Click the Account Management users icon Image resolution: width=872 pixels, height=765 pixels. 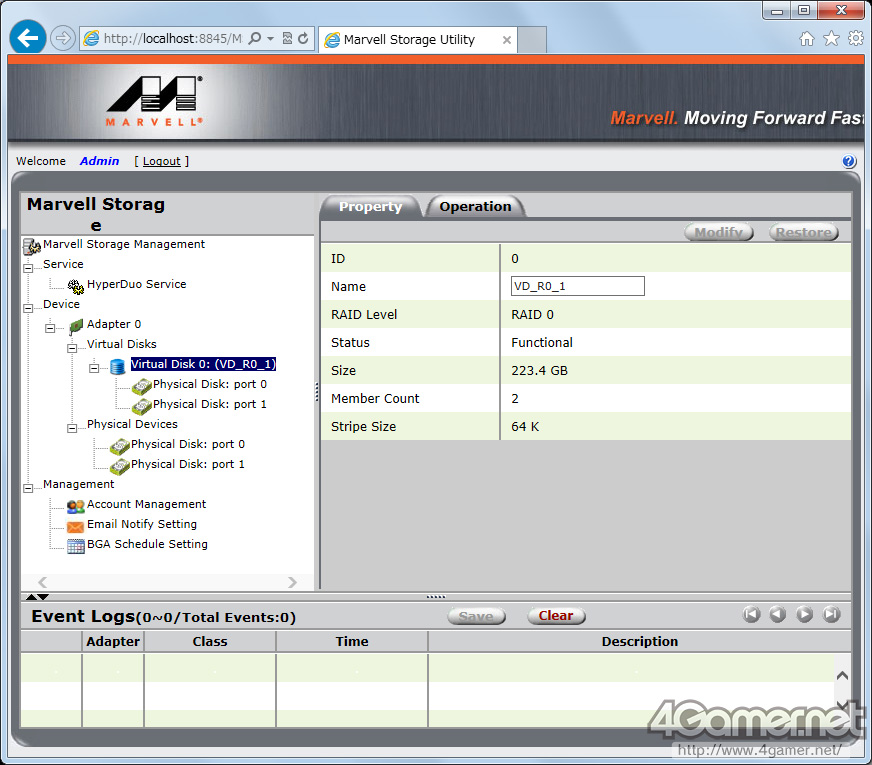click(76, 506)
